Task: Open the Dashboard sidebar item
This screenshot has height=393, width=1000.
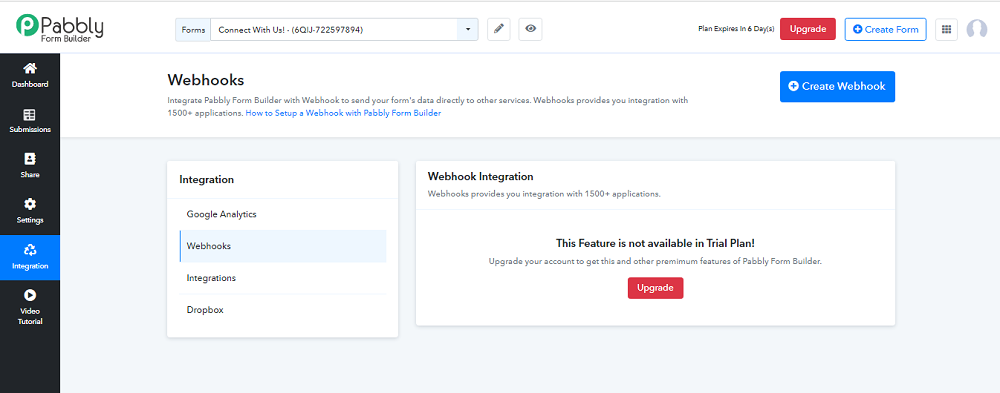Action: 30,75
